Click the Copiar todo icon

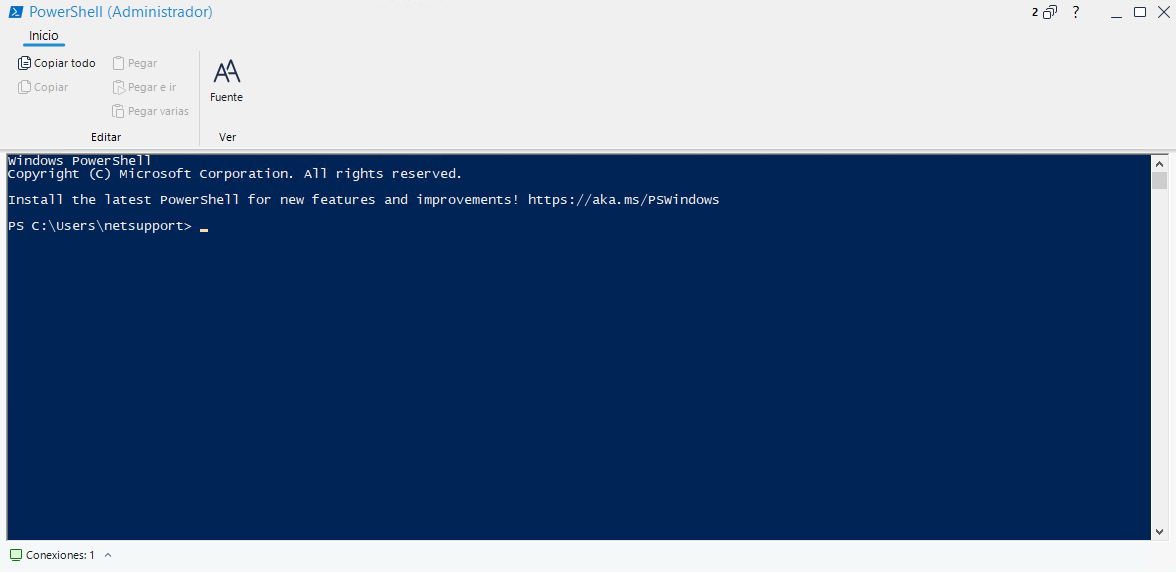coord(24,63)
